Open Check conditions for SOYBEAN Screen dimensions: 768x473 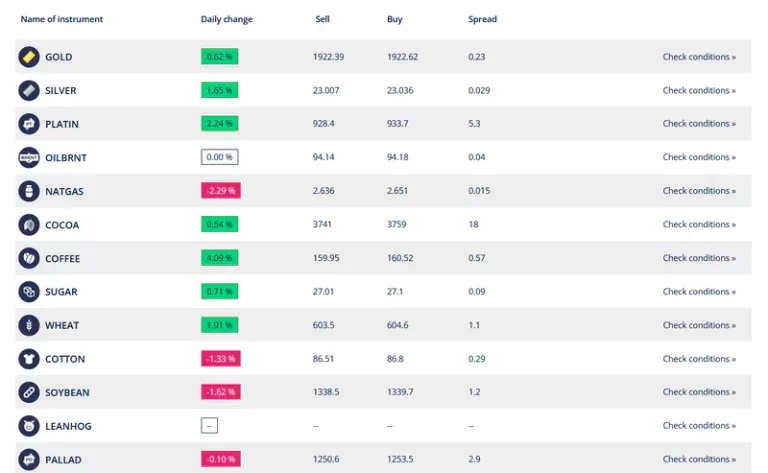coord(699,392)
